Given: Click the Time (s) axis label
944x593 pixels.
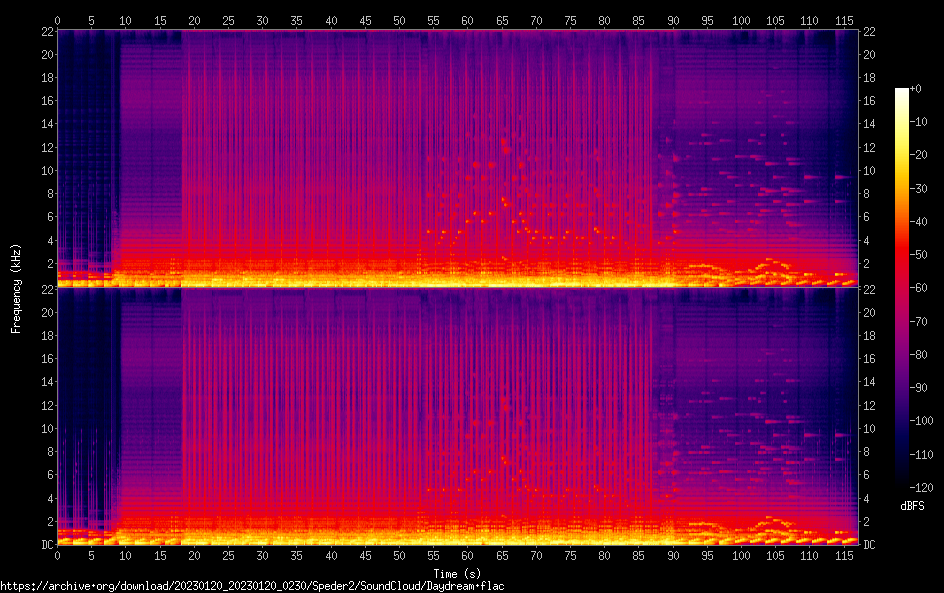Looking at the screenshot, I should click(x=457, y=573).
